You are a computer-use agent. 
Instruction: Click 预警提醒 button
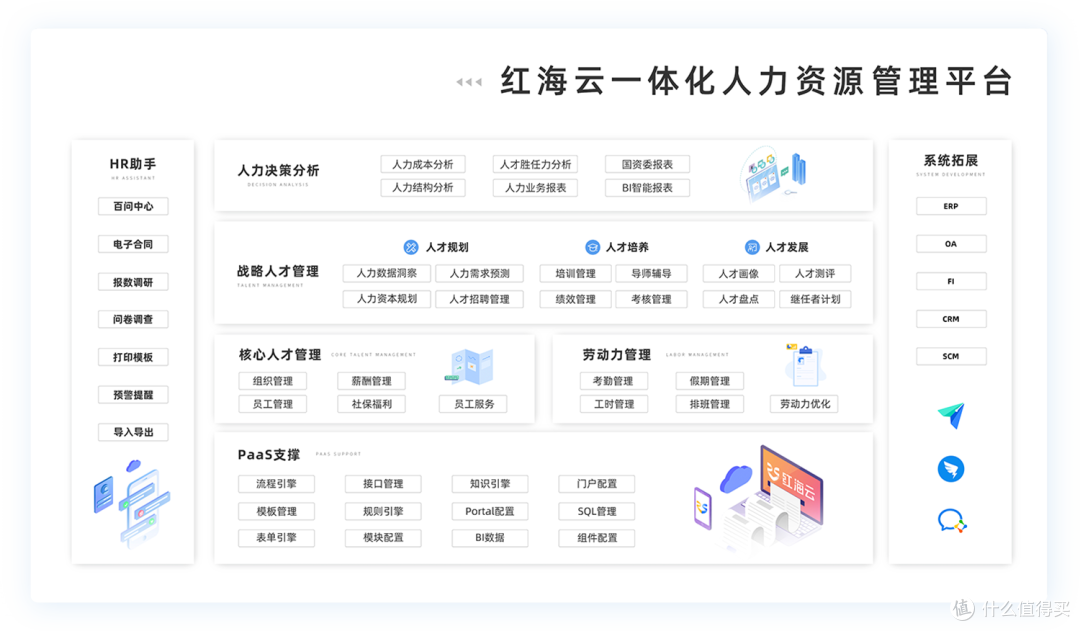(133, 395)
